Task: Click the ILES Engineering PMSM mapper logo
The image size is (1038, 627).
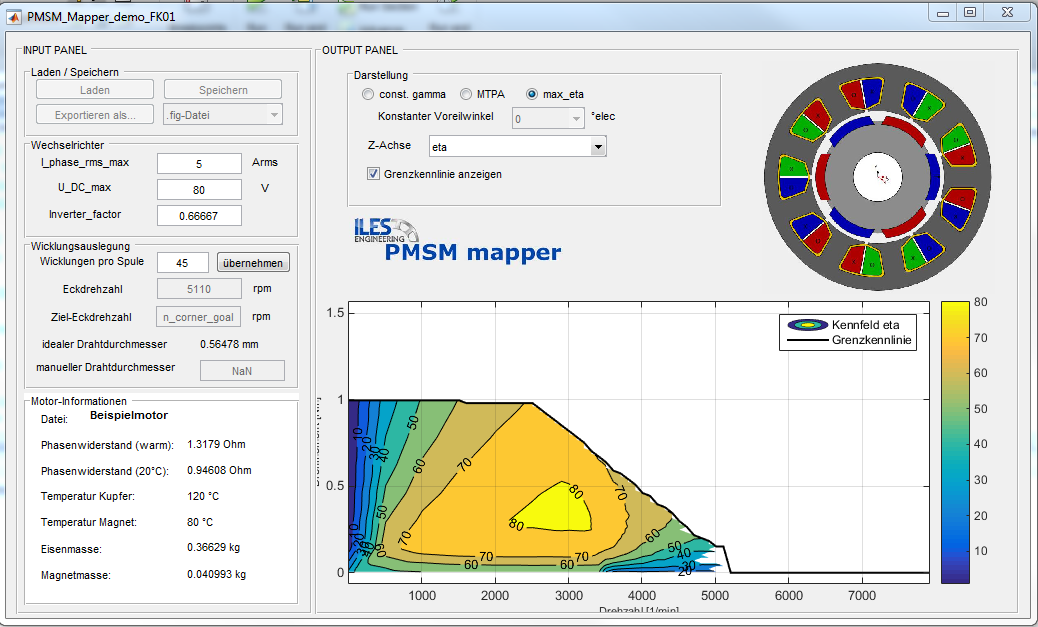Action: click(457, 240)
